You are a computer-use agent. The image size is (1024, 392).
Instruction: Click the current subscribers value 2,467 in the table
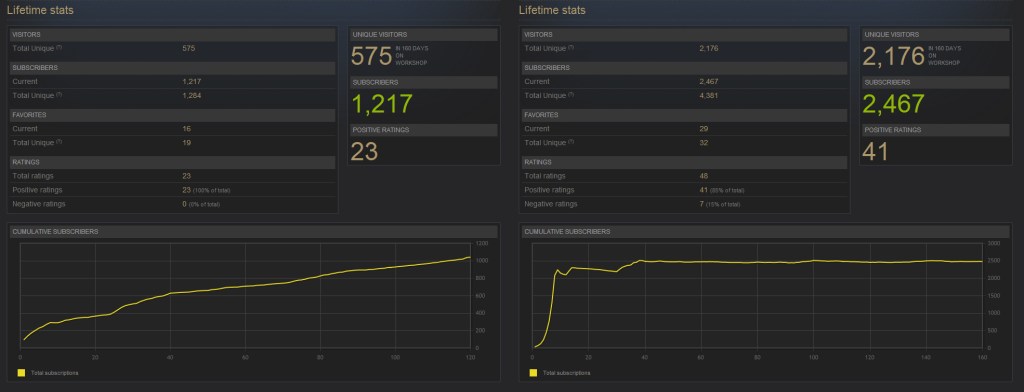point(709,82)
